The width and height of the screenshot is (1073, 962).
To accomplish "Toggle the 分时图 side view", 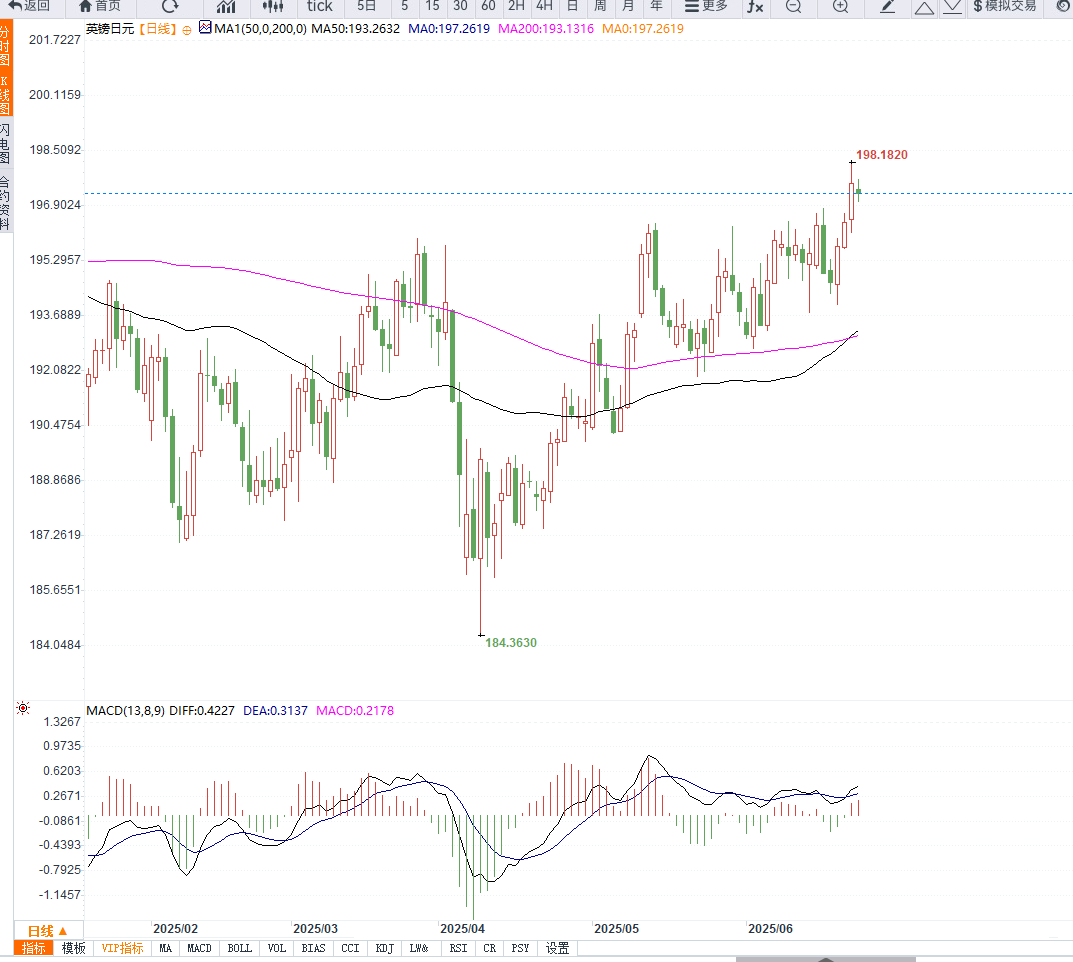I will pyautogui.click(x=5, y=47).
